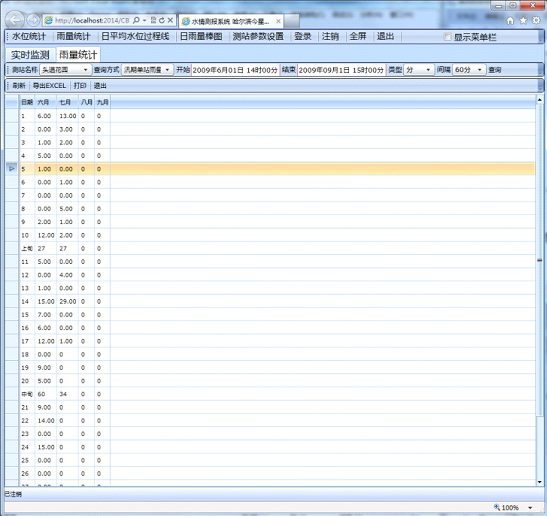Open the 测站参数设置 menu
The height and width of the screenshot is (516, 547).
pos(258,36)
